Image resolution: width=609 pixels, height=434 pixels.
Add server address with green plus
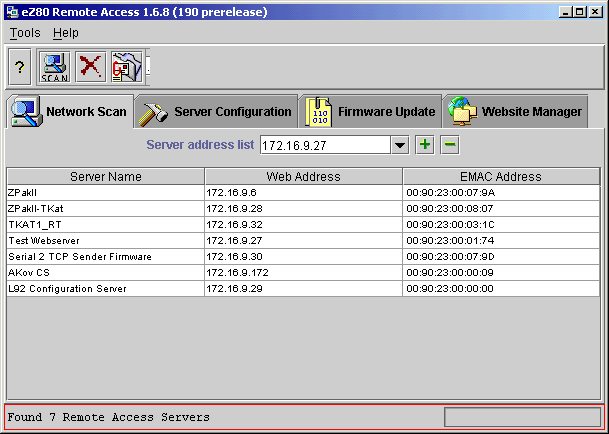coord(425,145)
